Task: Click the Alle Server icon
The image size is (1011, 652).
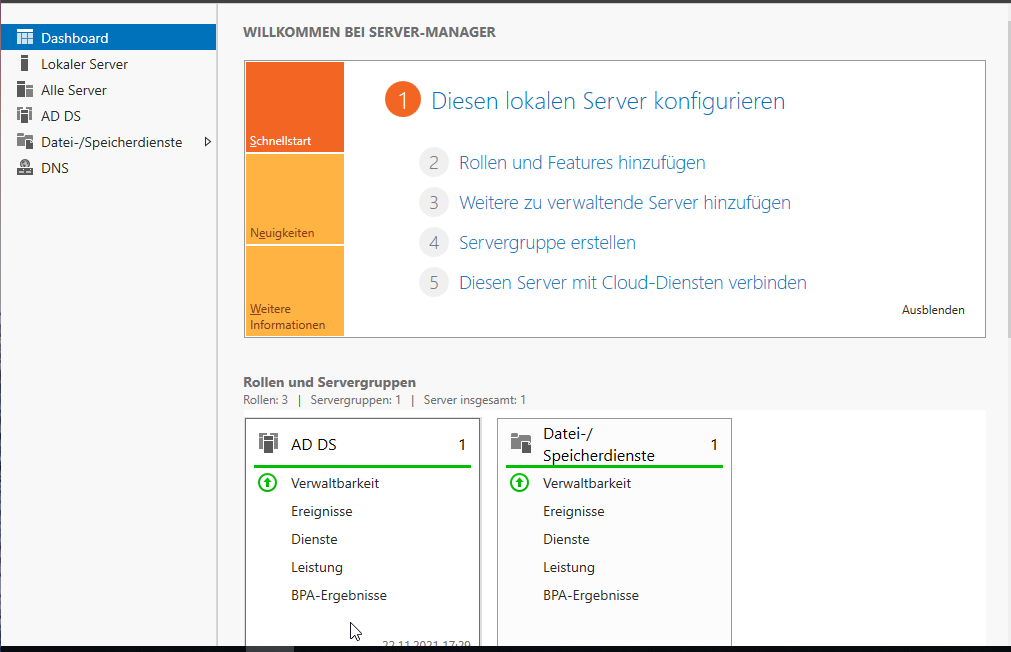Action: pyautogui.click(x=25, y=90)
